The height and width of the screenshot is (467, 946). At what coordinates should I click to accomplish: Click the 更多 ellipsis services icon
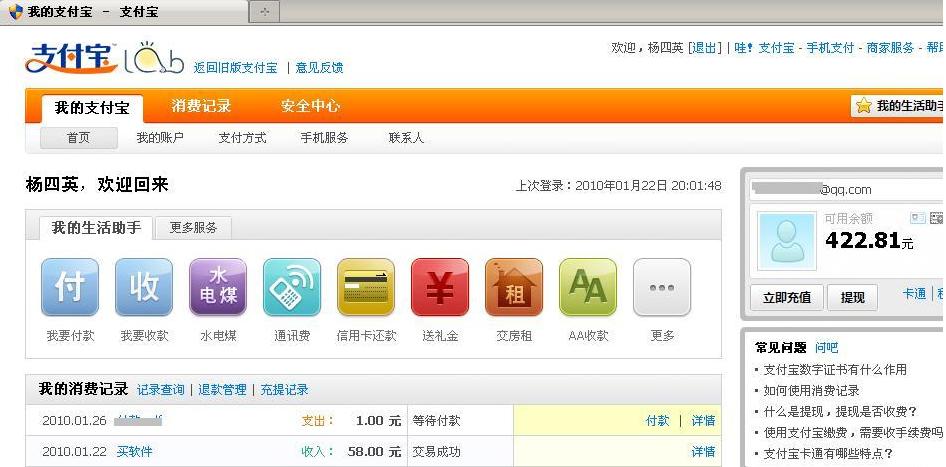tap(662, 287)
